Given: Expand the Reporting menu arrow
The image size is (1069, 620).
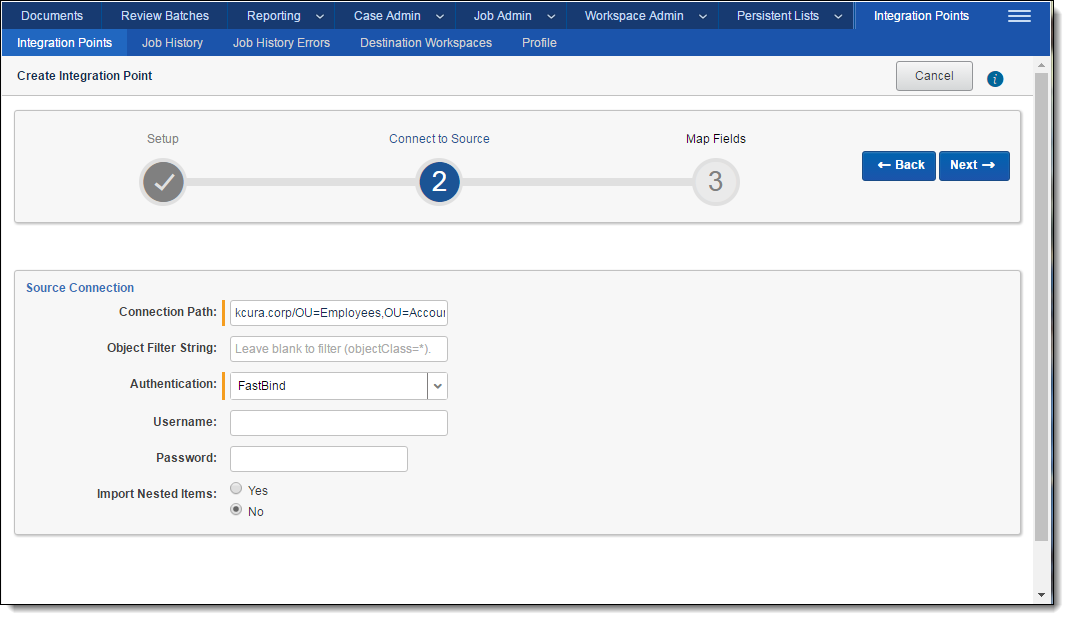Looking at the screenshot, I should pyautogui.click(x=319, y=17).
